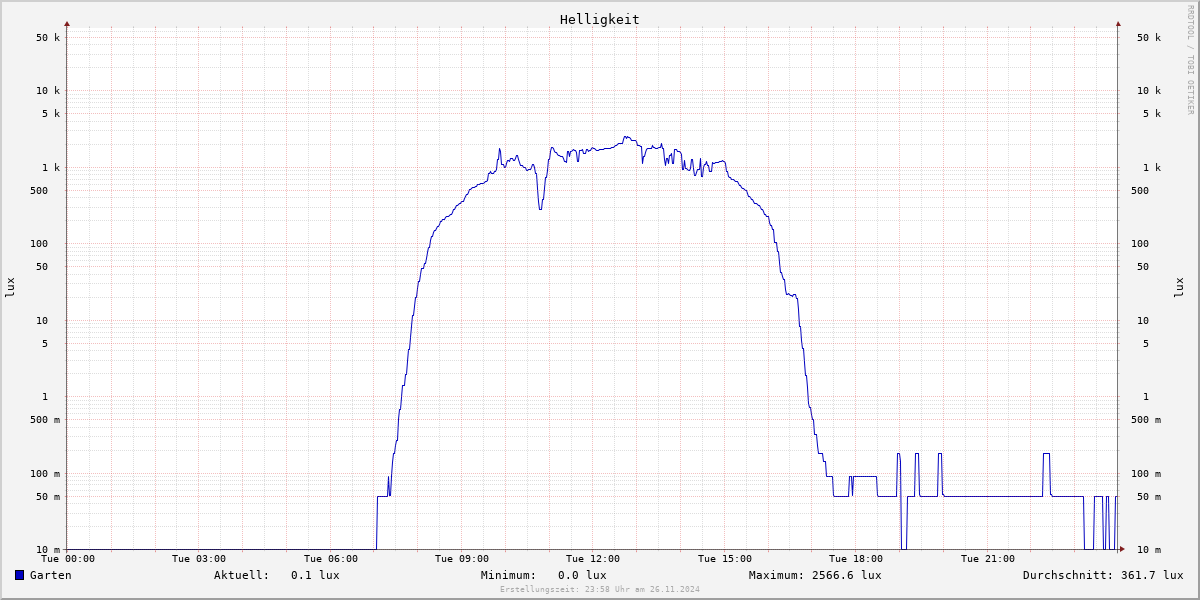Screen dimensions: 1200x600
Task: Click the arrow atop the right axis
Action: pyautogui.click(x=1118, y=23)
